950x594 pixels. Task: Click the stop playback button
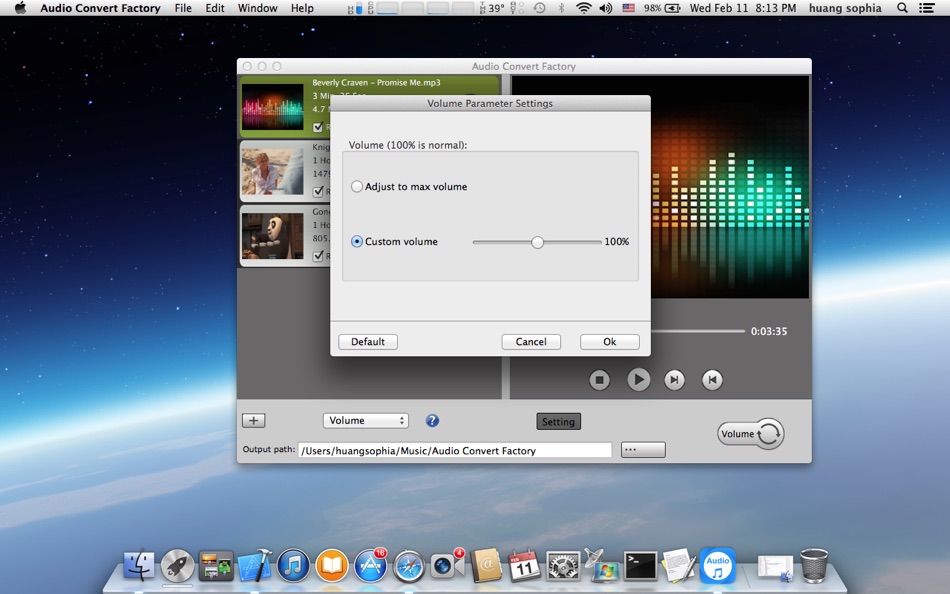(x=599, y=380)
